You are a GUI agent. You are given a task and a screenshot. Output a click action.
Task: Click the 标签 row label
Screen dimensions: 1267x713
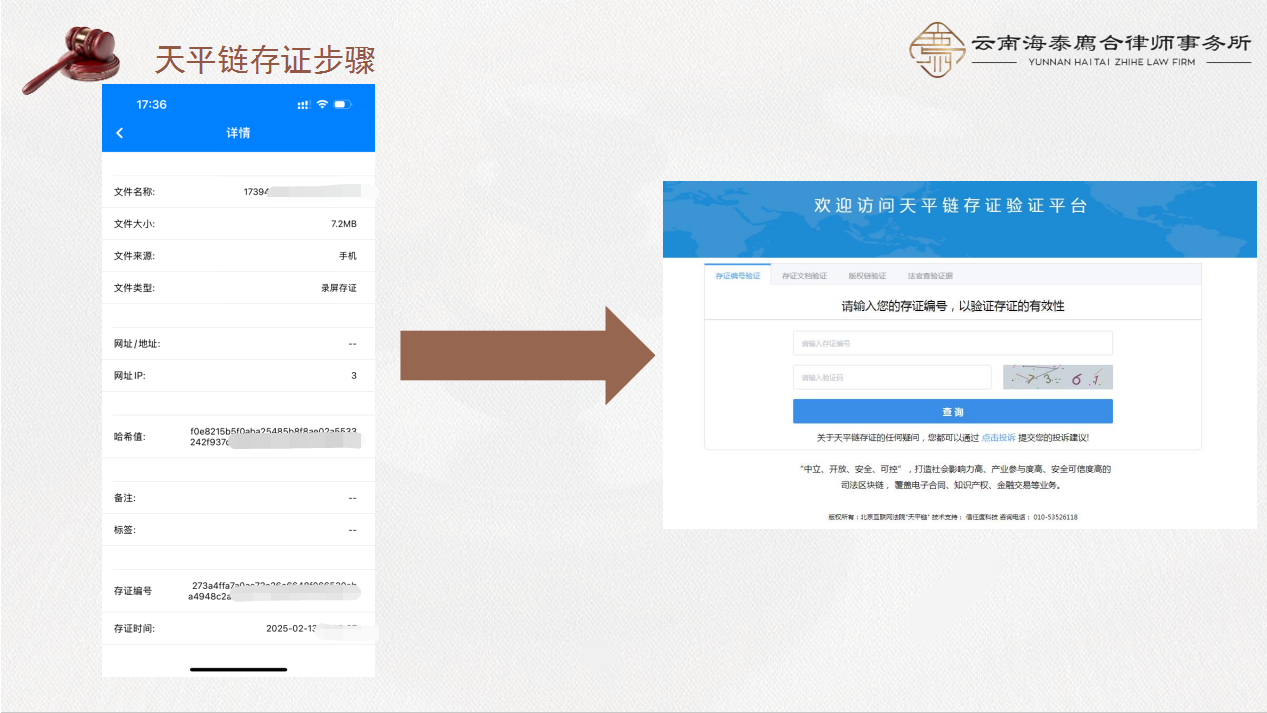point(124,529)
